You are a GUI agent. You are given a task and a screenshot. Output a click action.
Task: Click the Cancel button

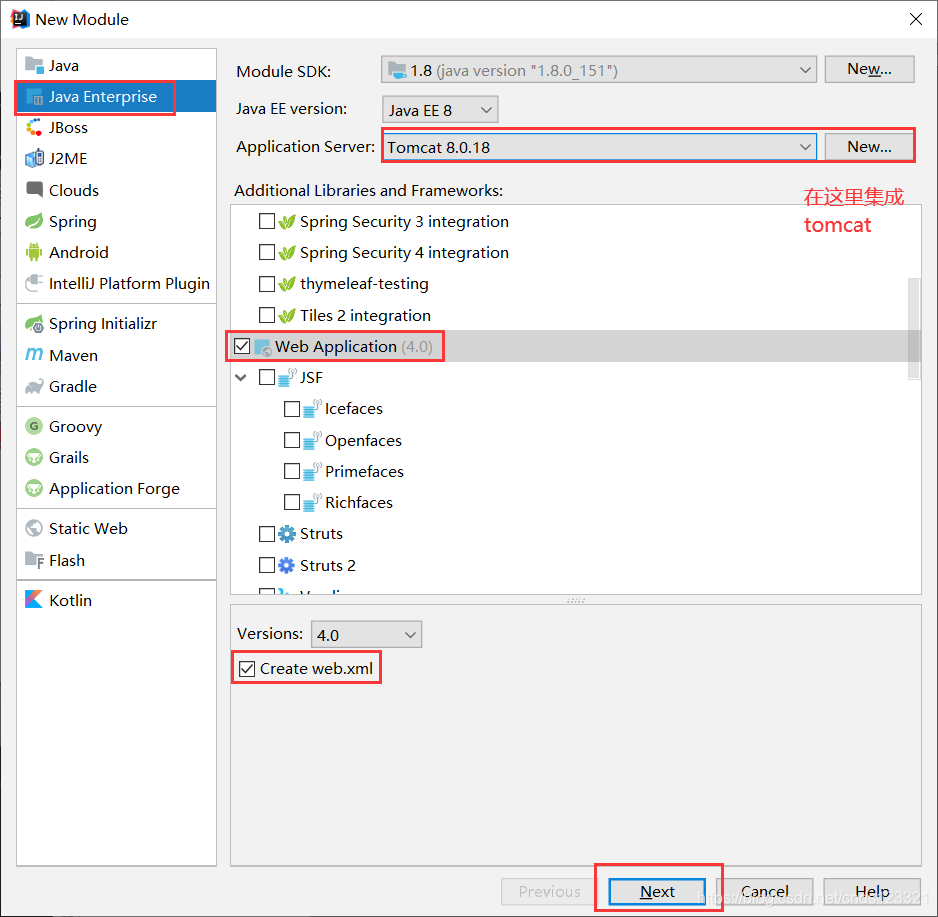pyautogui.click(x=765, y=892)
